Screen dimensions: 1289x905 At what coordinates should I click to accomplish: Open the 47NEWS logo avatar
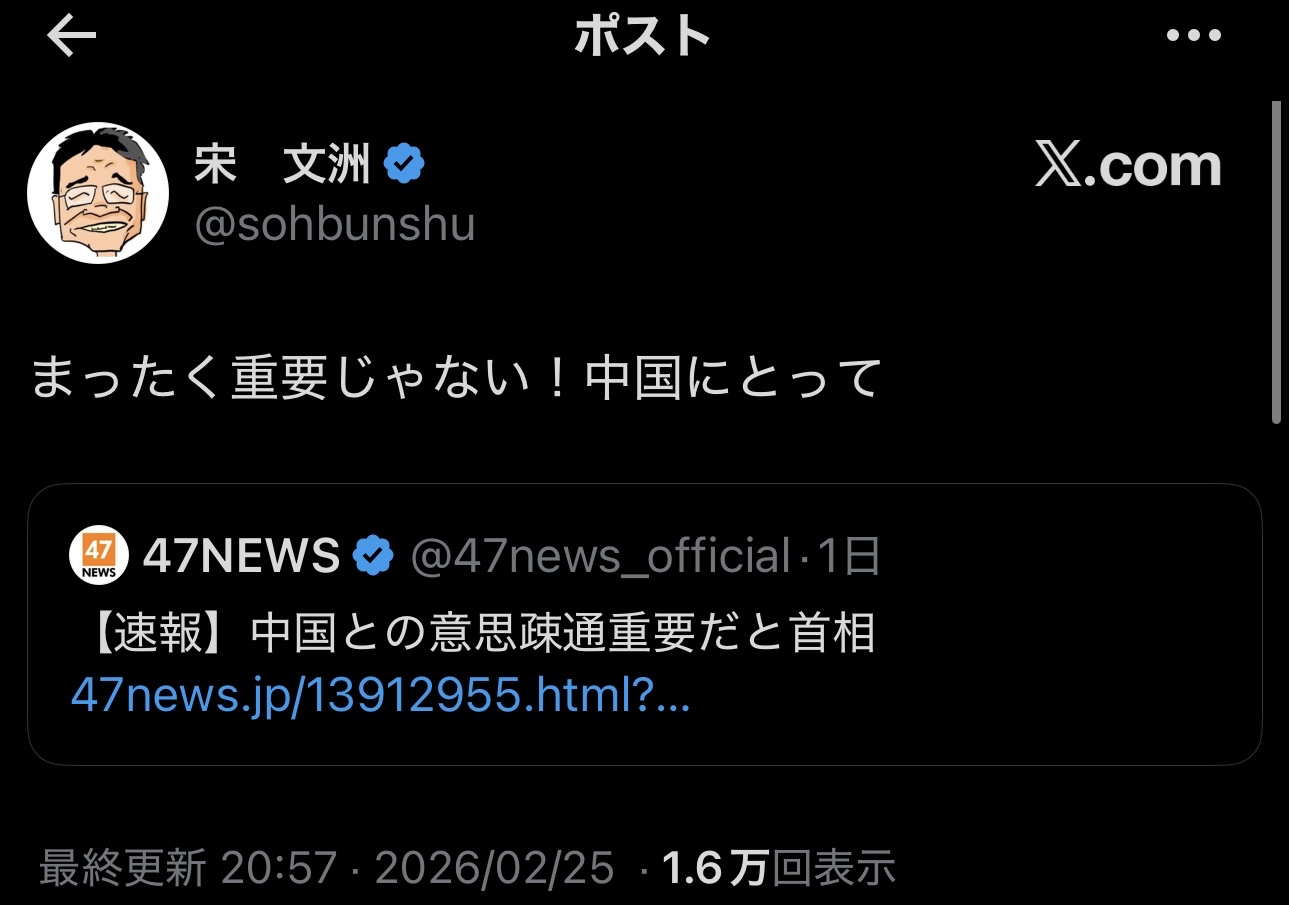point(99,555)
